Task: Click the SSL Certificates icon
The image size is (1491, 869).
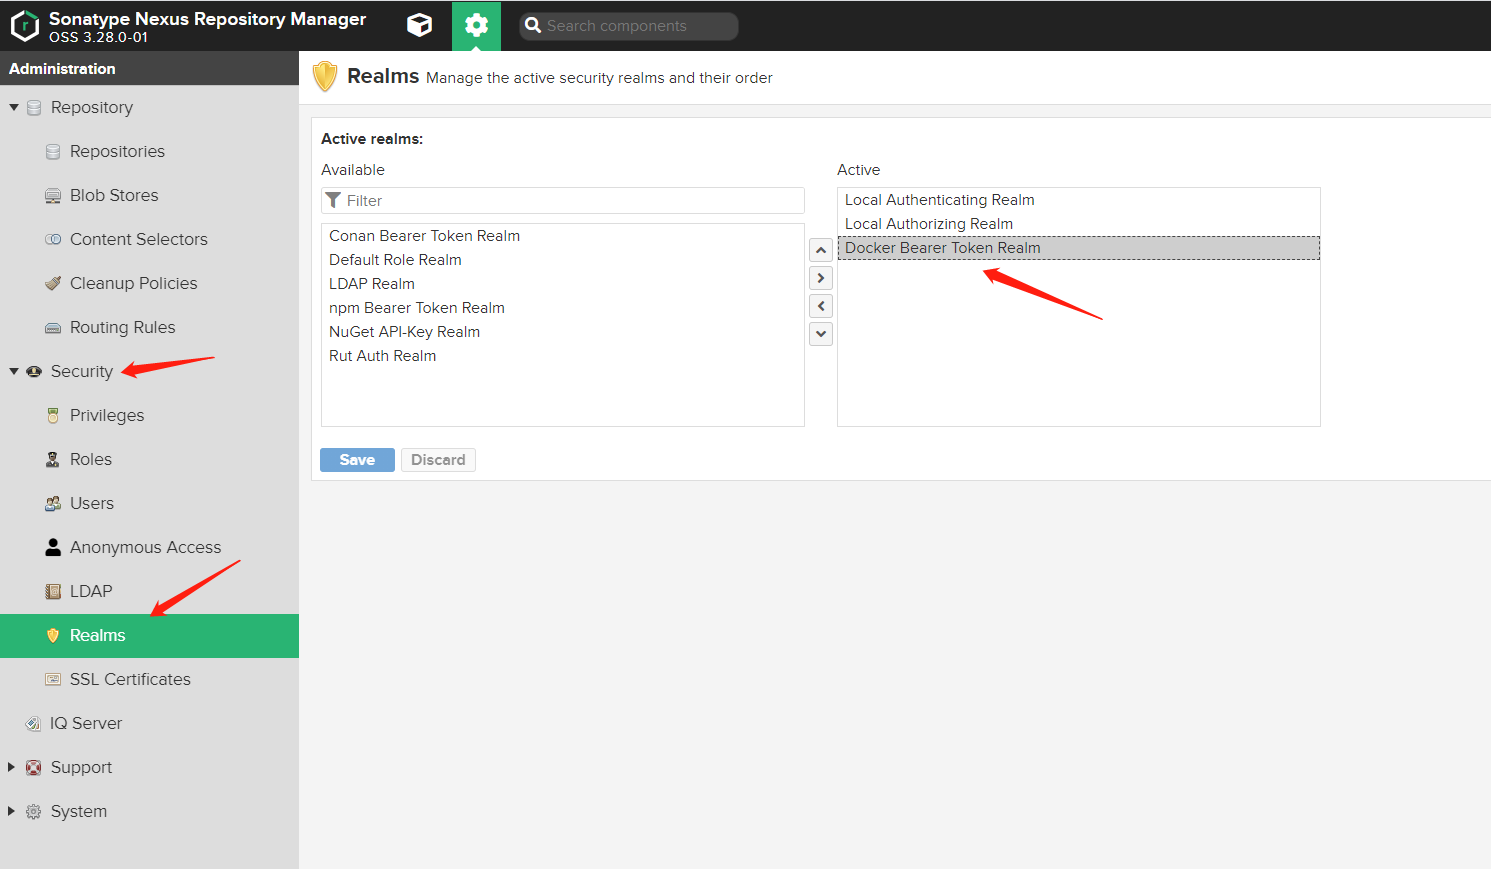Action: 53,679
